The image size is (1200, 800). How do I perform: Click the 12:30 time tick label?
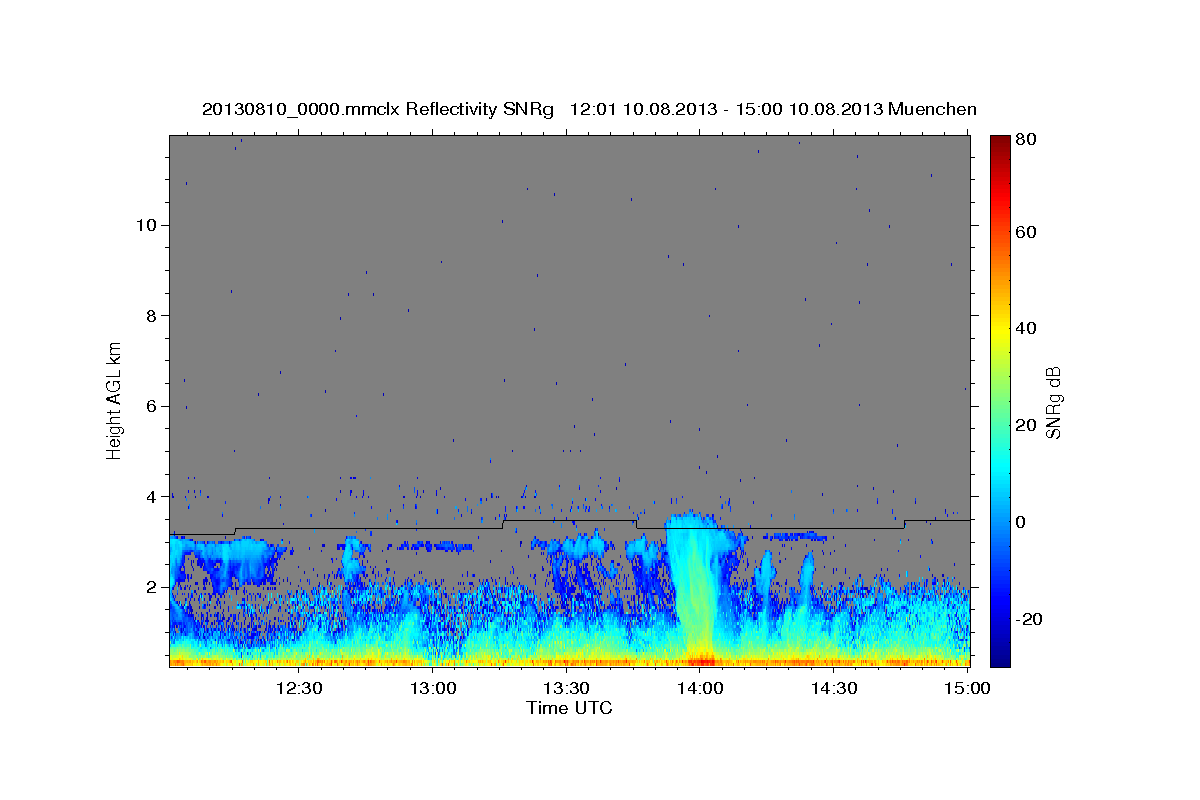299,688
